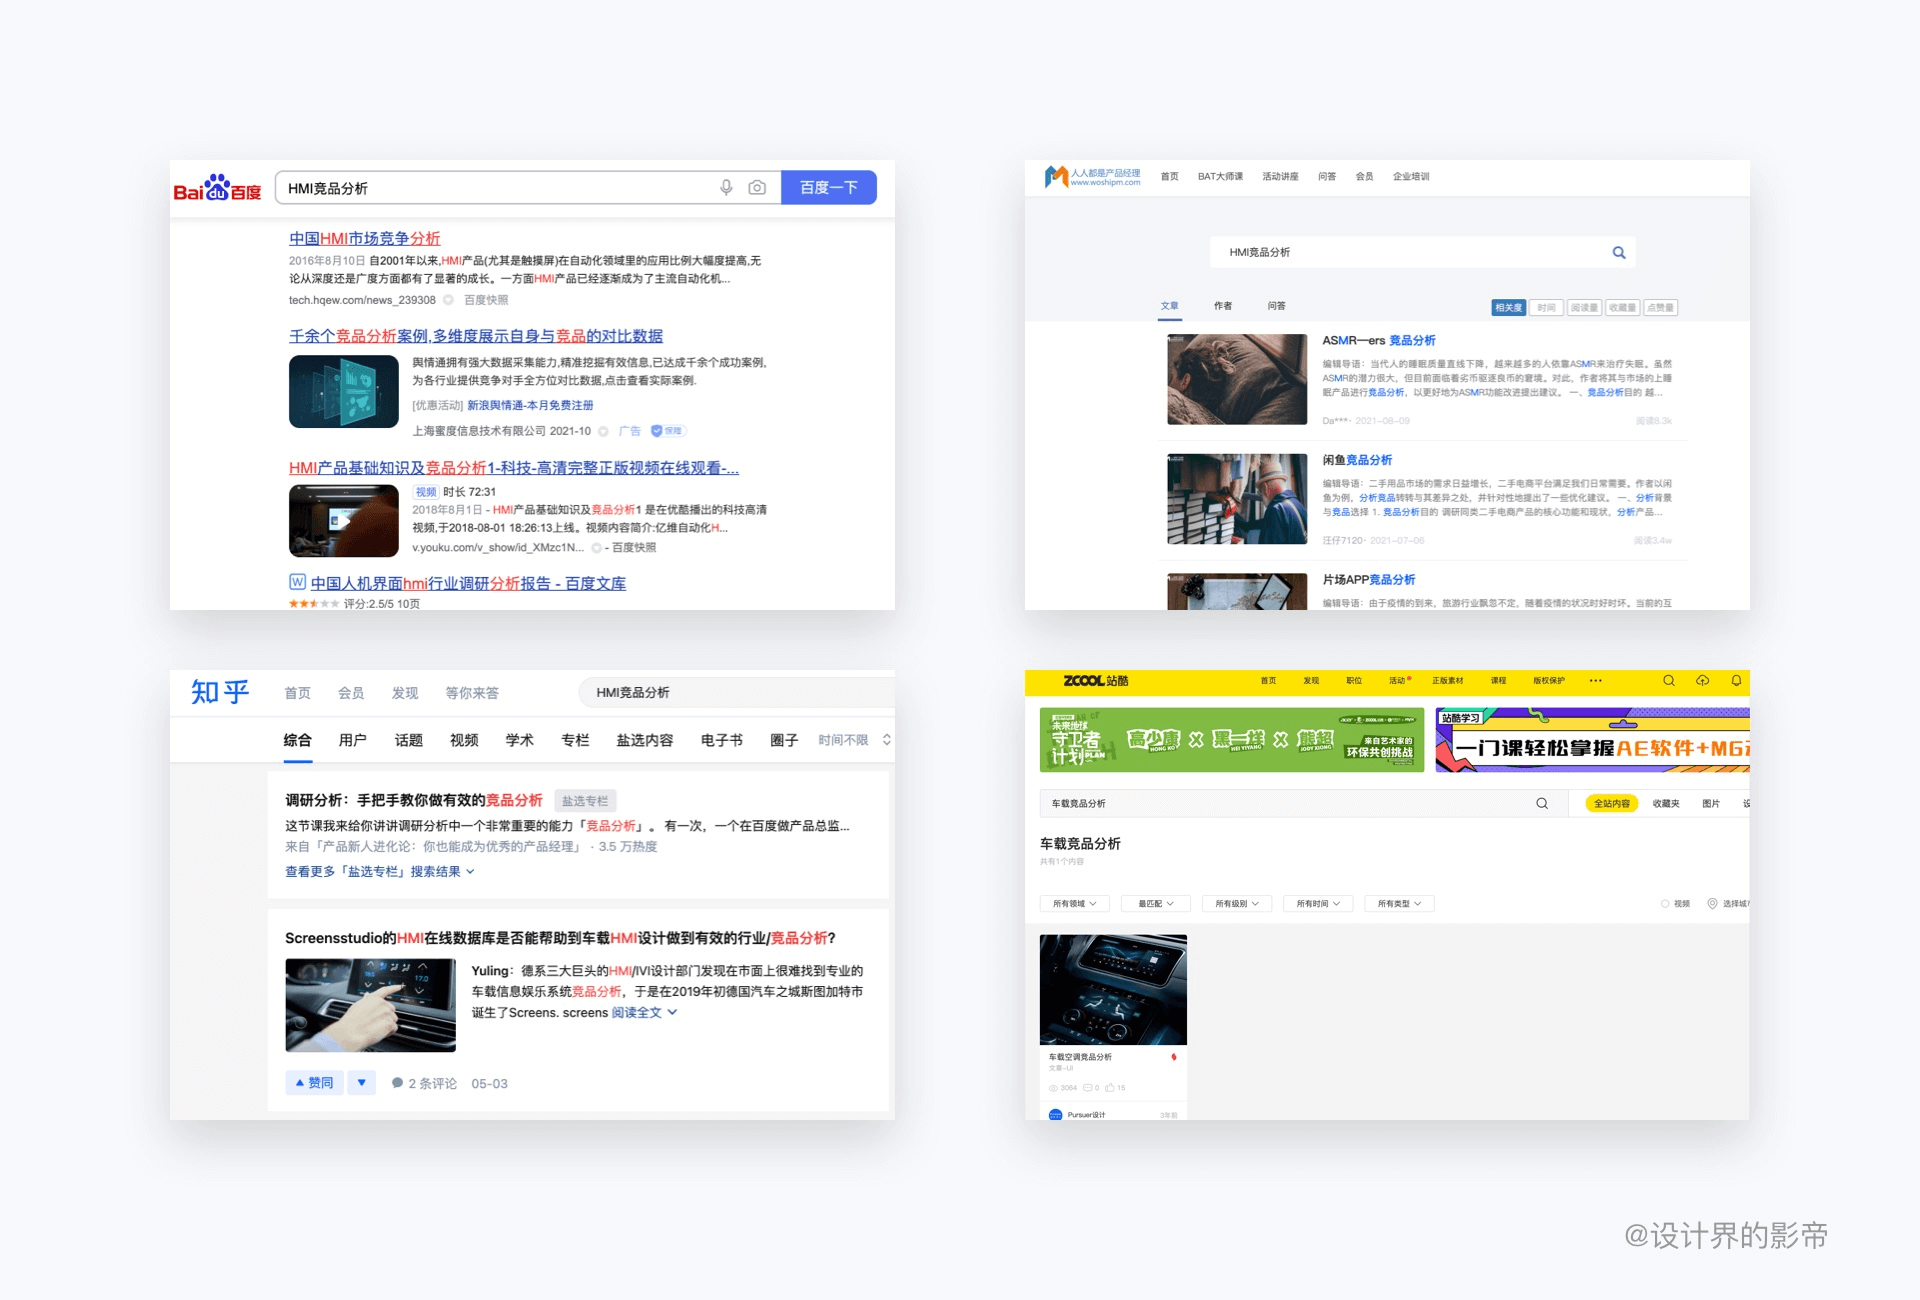The height and width of the screenshot is (1300, 1920).
Task: Click the ZCOOL cloud upload icon
Action: pos(1702,681)
